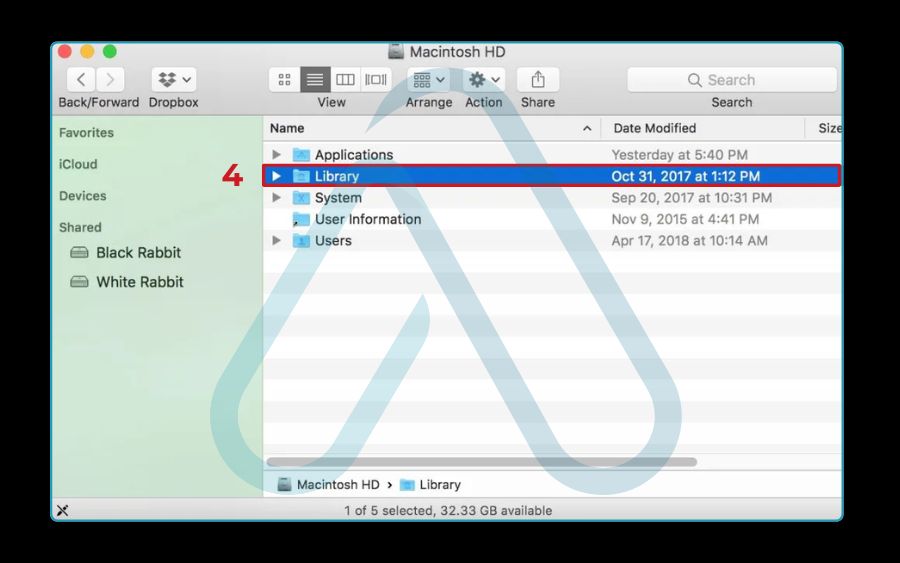
Task: Expand the Users folder disclosure triangle
Action: [277, 241]
